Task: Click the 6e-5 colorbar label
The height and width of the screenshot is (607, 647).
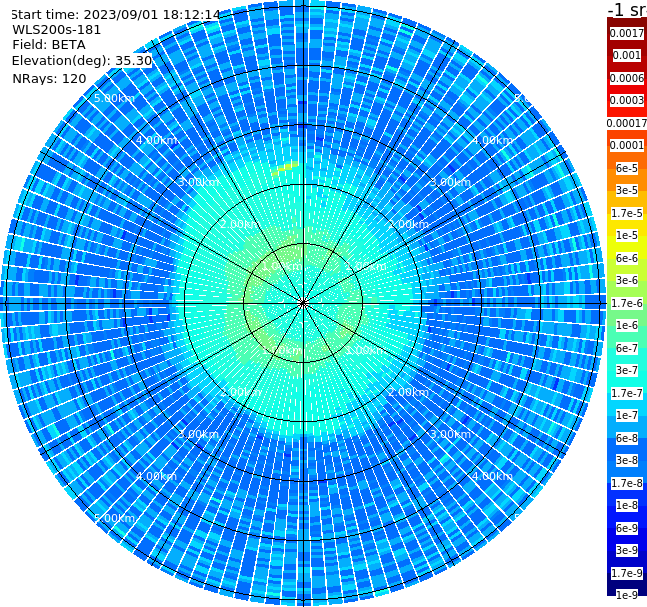Action: click(627, 168)
